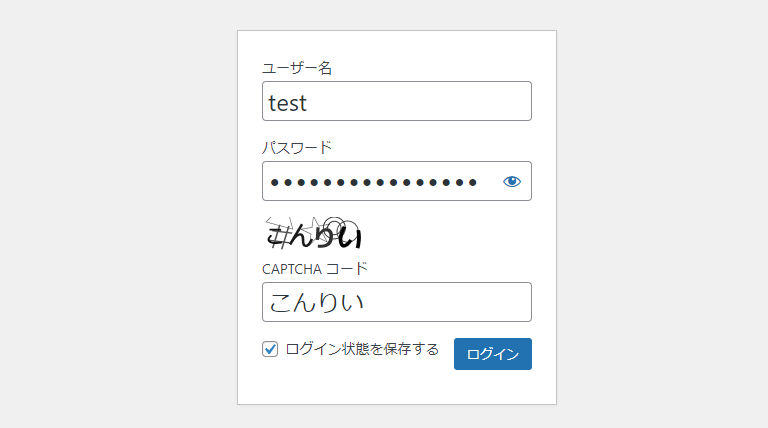Screen dimensions: 768x428
Task: Click the gray page background left of the form
Action: pos(118,214)
